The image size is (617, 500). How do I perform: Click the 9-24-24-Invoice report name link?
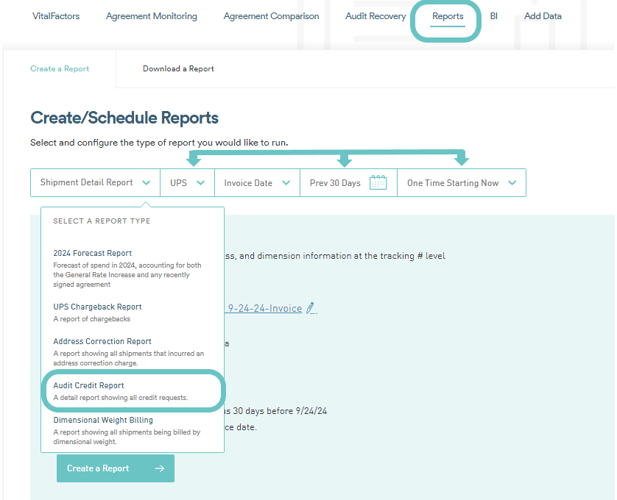click(265, 308)
